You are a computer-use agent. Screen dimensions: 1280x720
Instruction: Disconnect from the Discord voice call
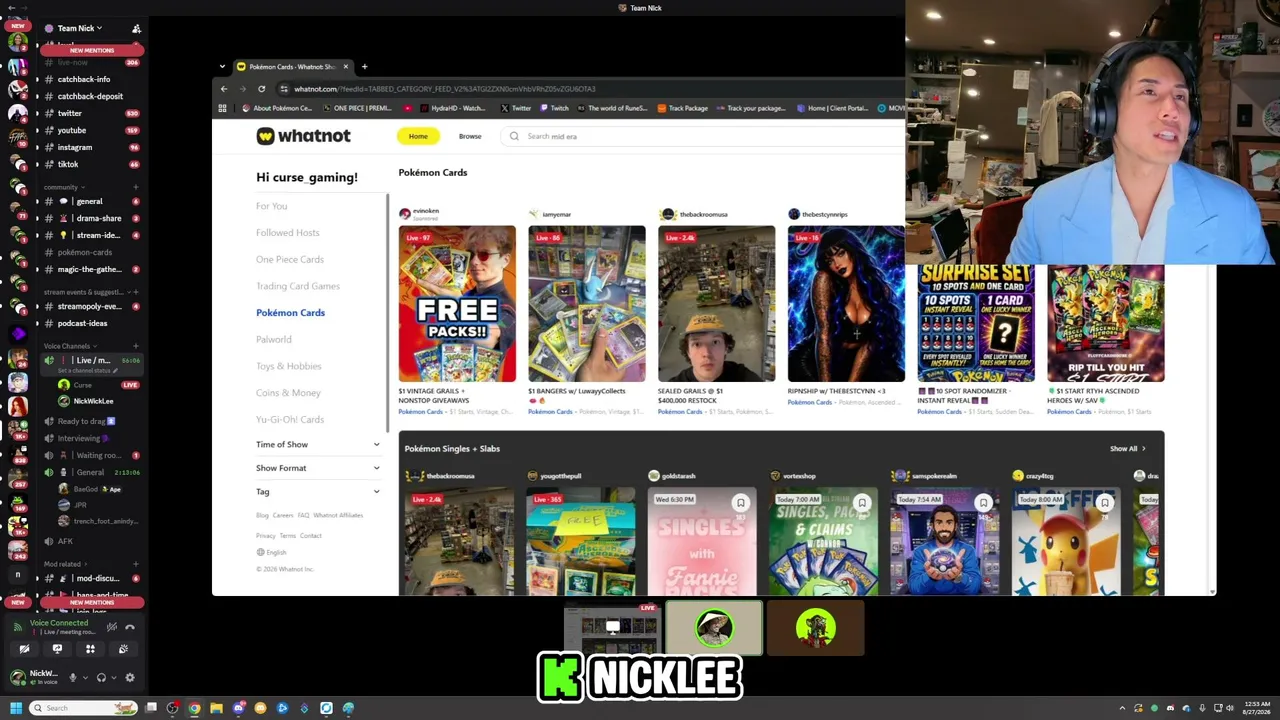click(129, 627)
